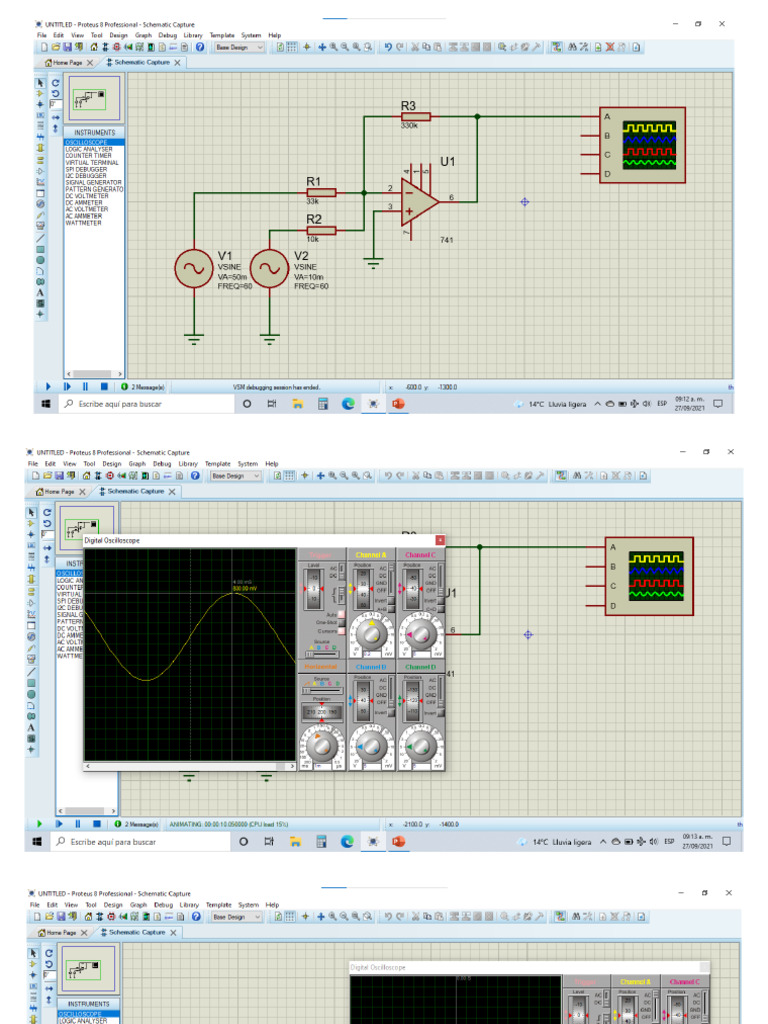Click the oscilloscope instrument in the top schematic
Screen dimensions: 768x1024
click(x=642, y=145)
